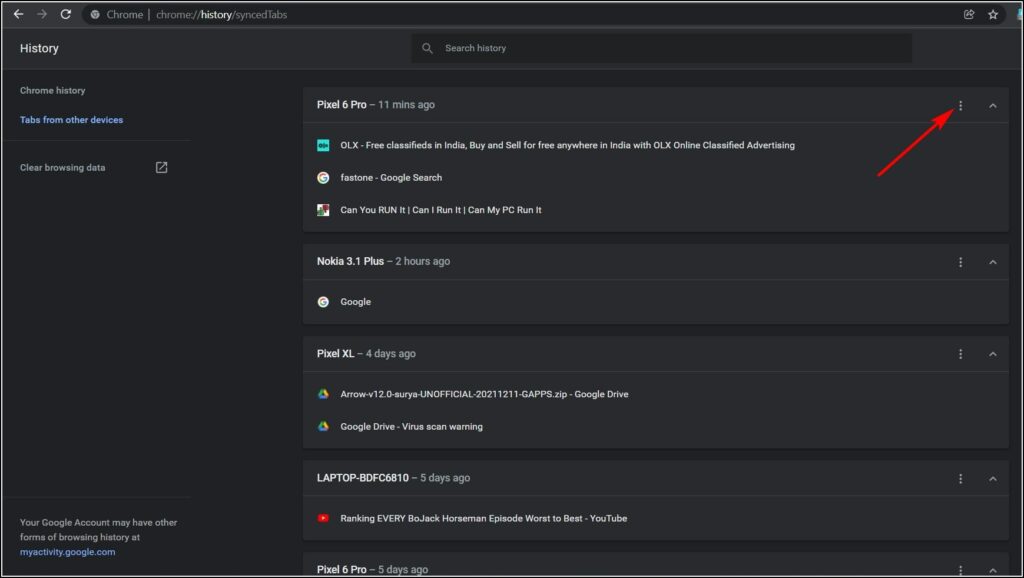Open Can You RUN It tab
Image resolution: width=1024 pixels, height=578 pixels.
tap(441, 210)
